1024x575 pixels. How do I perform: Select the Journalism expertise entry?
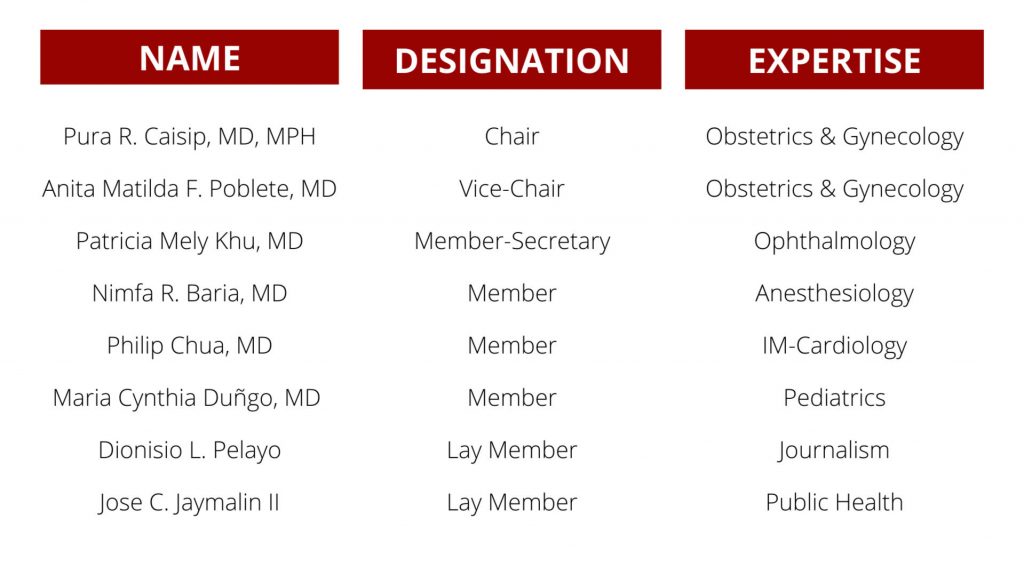(x=834, y=450)
